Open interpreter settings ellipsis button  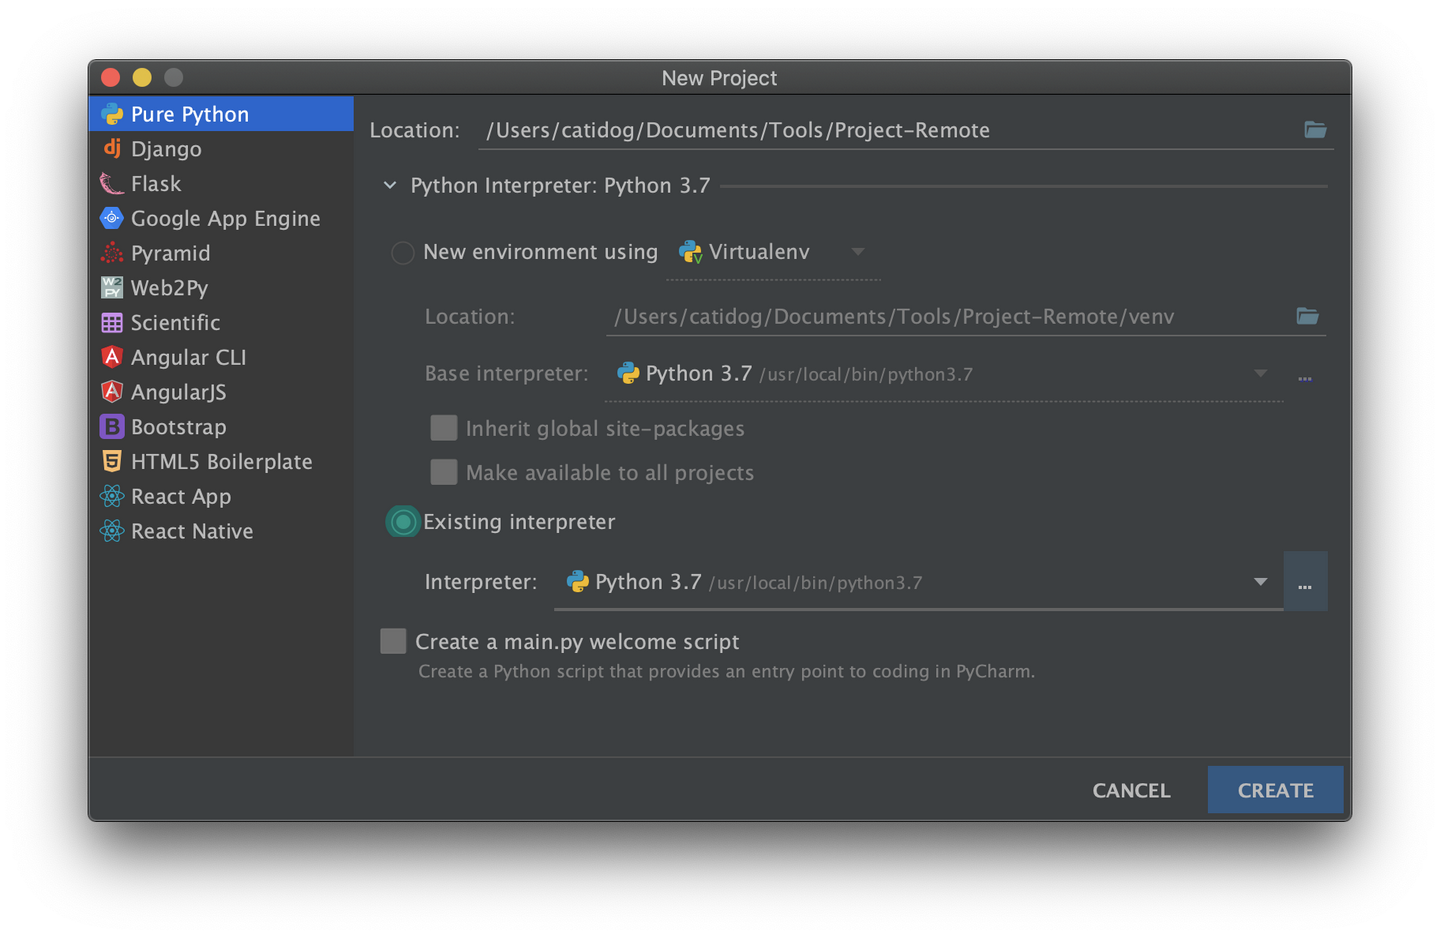click(x=1305, y=582)
